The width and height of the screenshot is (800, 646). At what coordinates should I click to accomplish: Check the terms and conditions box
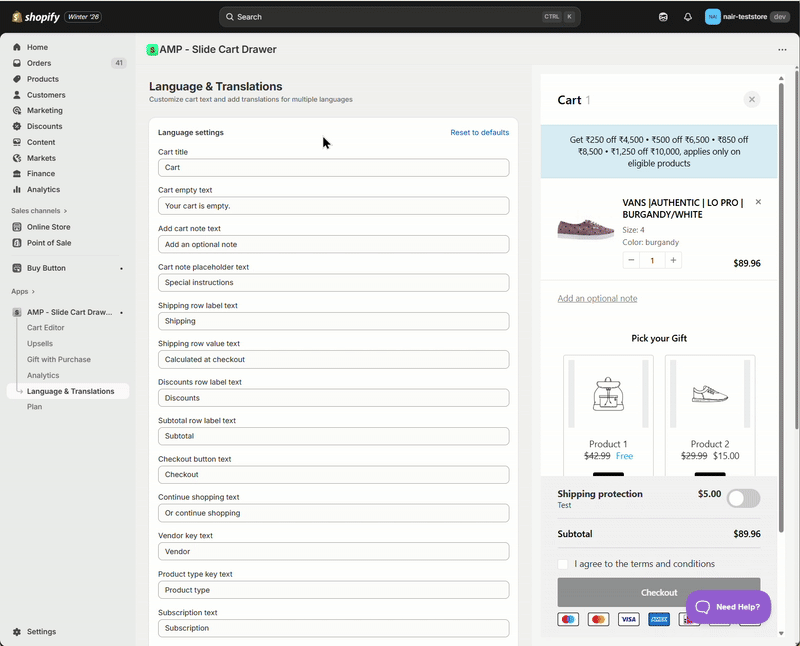click(x=563, y=564)
